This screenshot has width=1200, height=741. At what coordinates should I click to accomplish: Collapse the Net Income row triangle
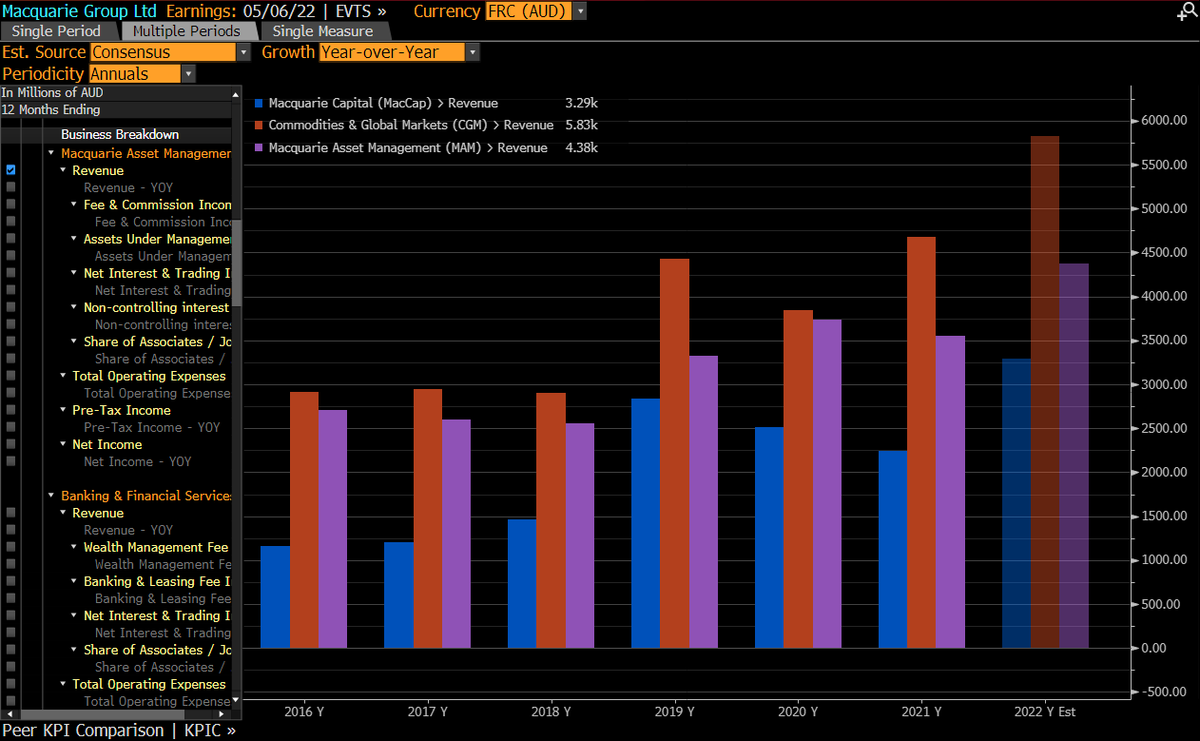point(63,445)
